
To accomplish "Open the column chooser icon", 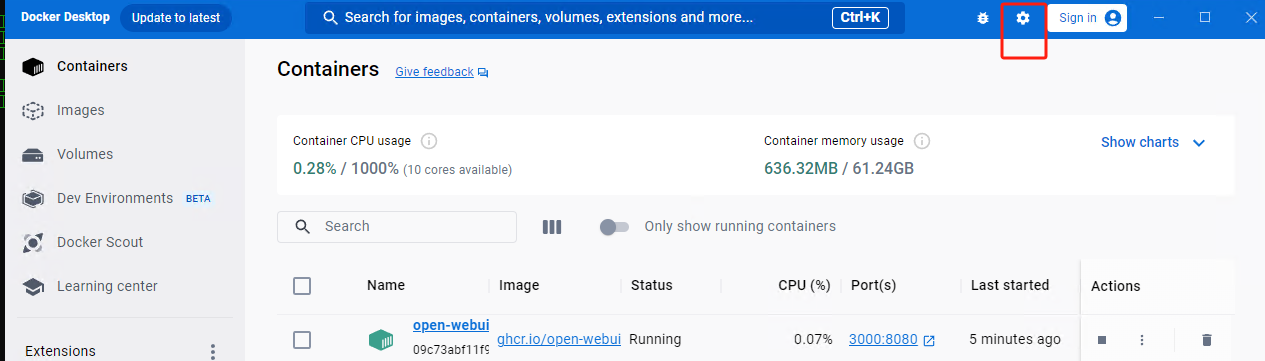I will [552, 227].
